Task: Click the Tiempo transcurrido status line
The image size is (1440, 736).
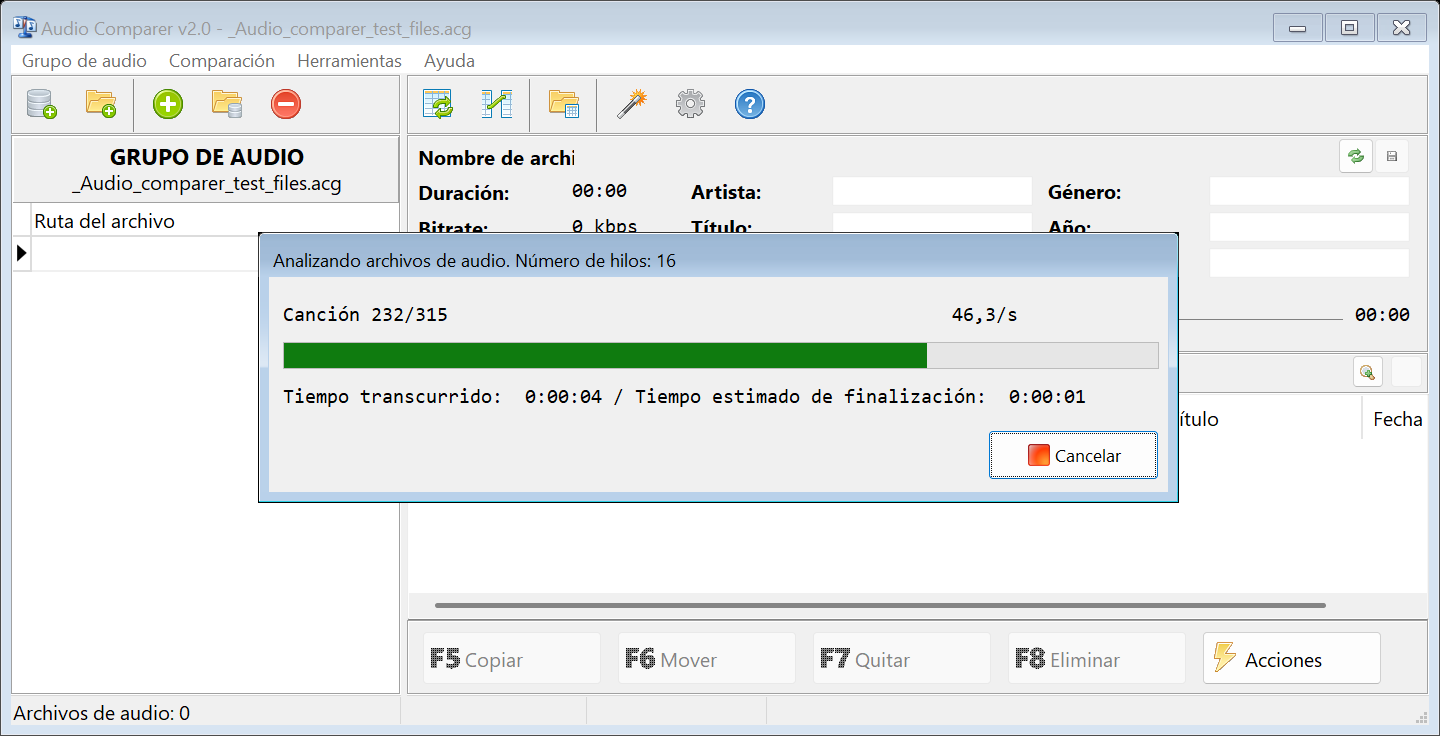Action: pyautogui.click(x=684, y=397)
